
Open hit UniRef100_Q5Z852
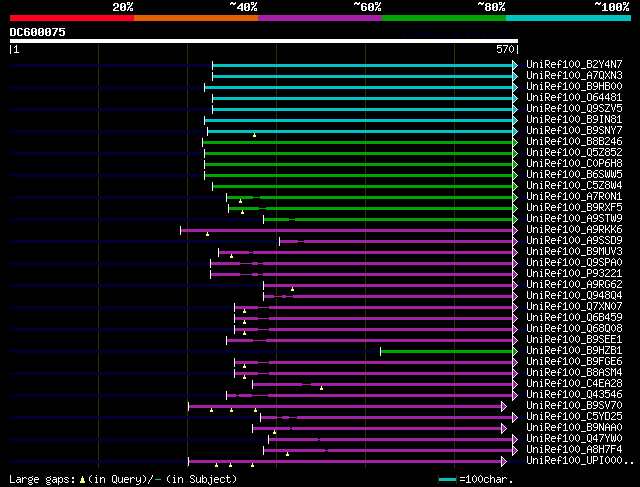click(574, 153)
